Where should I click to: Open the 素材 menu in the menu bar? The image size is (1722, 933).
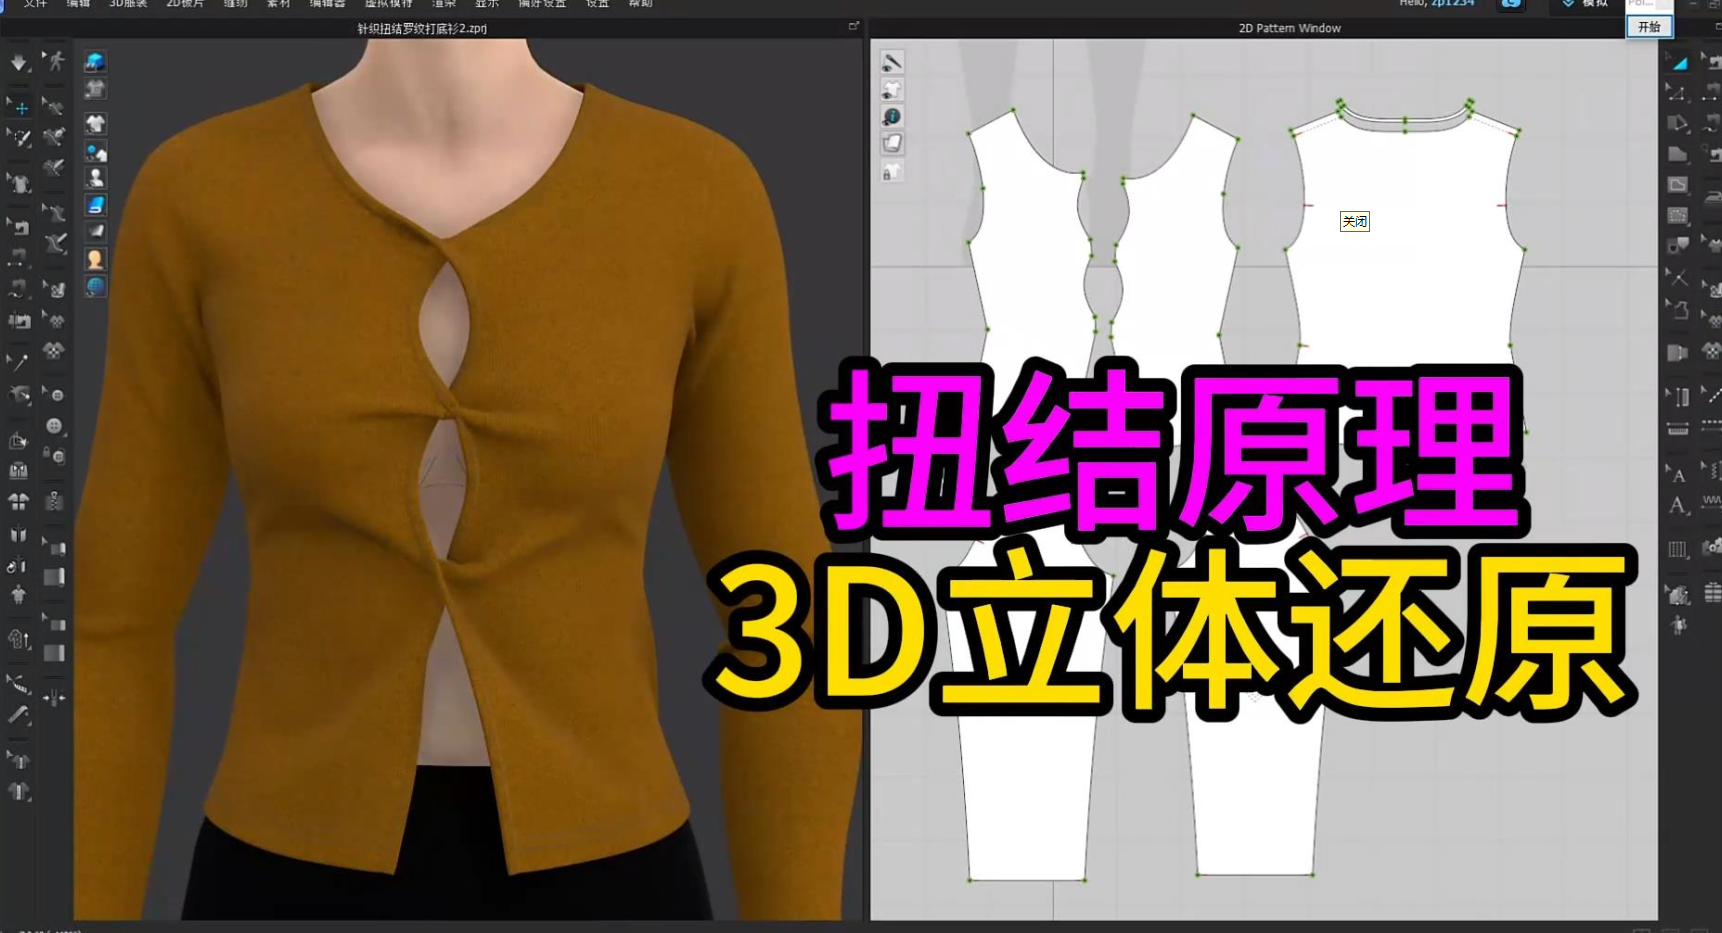pos(278,3)
